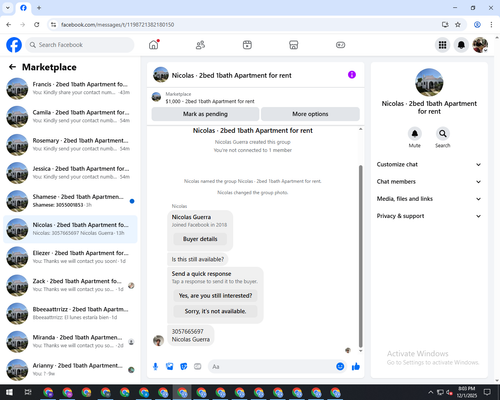Open Eliezer apartment conversation

pos(70,257)
